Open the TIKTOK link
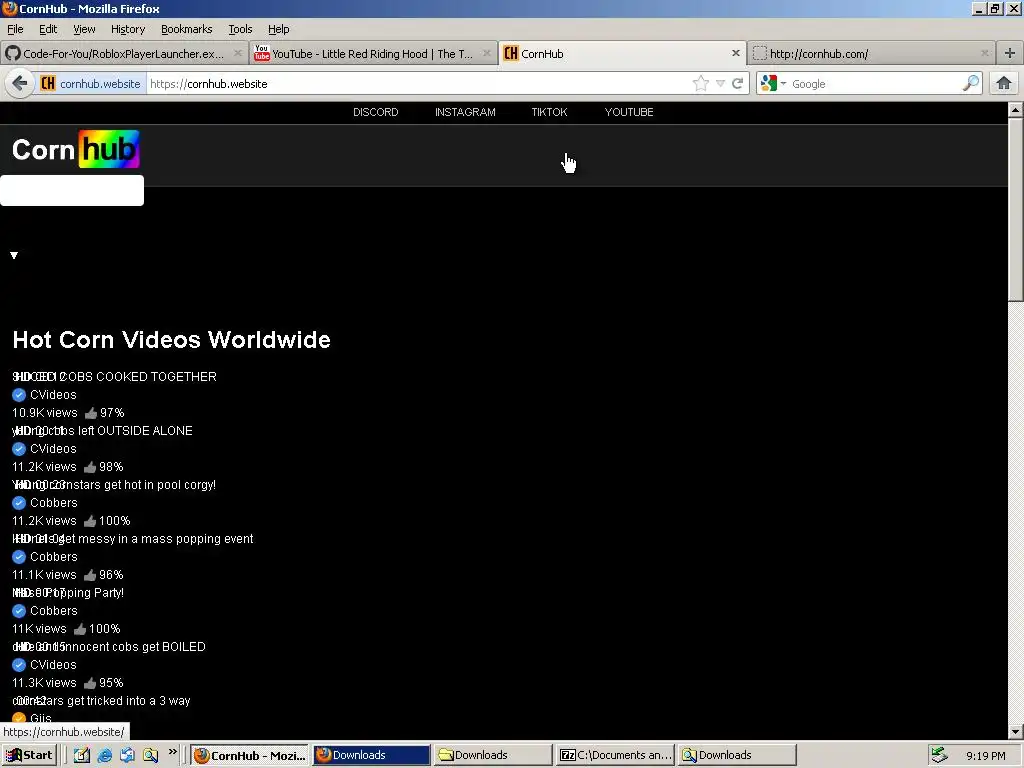 click(x=549, y=112)
